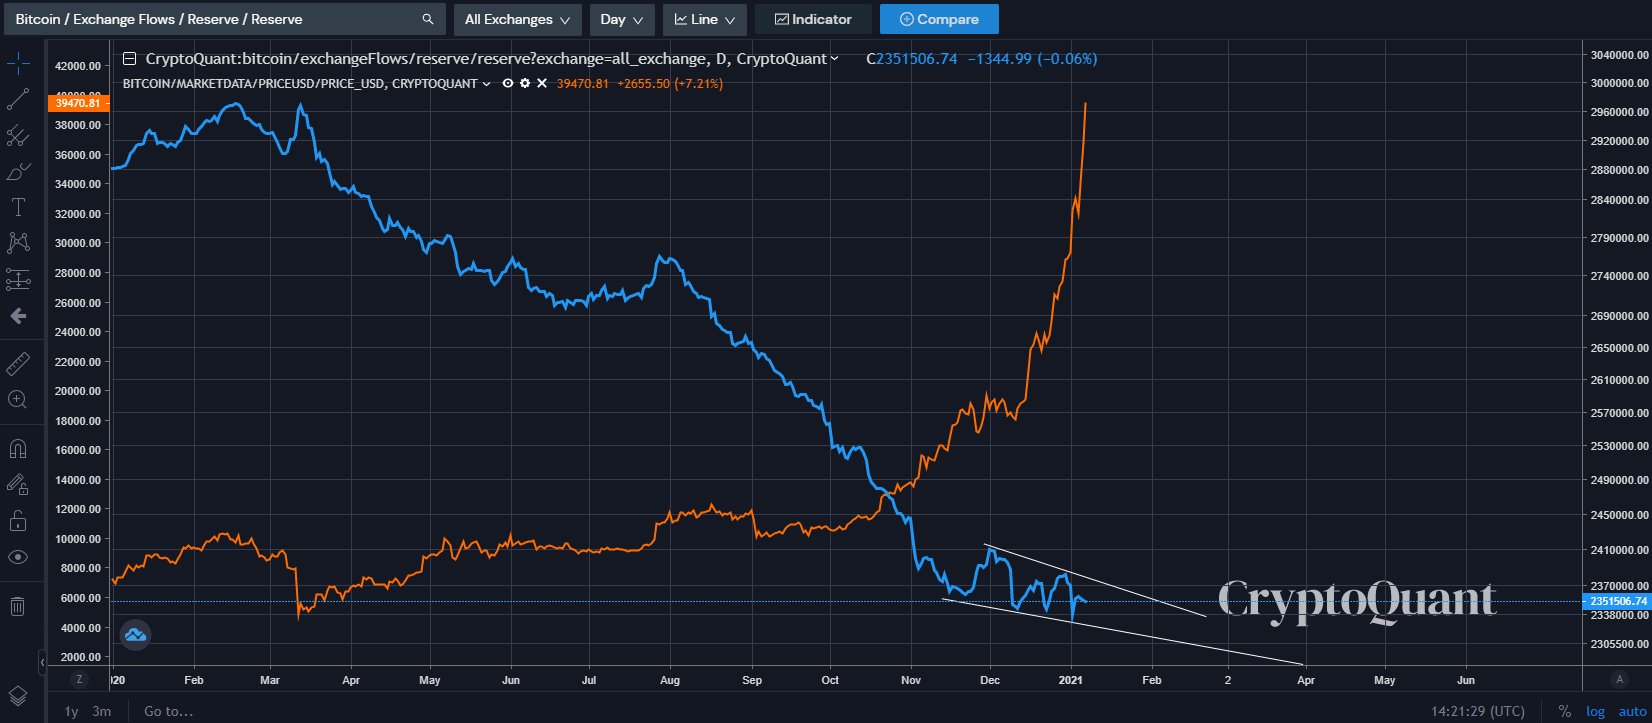Toggle hide all drawings eye icon
The height and width of the screenshot is (723, 1652).
click(x=18, y=556)
